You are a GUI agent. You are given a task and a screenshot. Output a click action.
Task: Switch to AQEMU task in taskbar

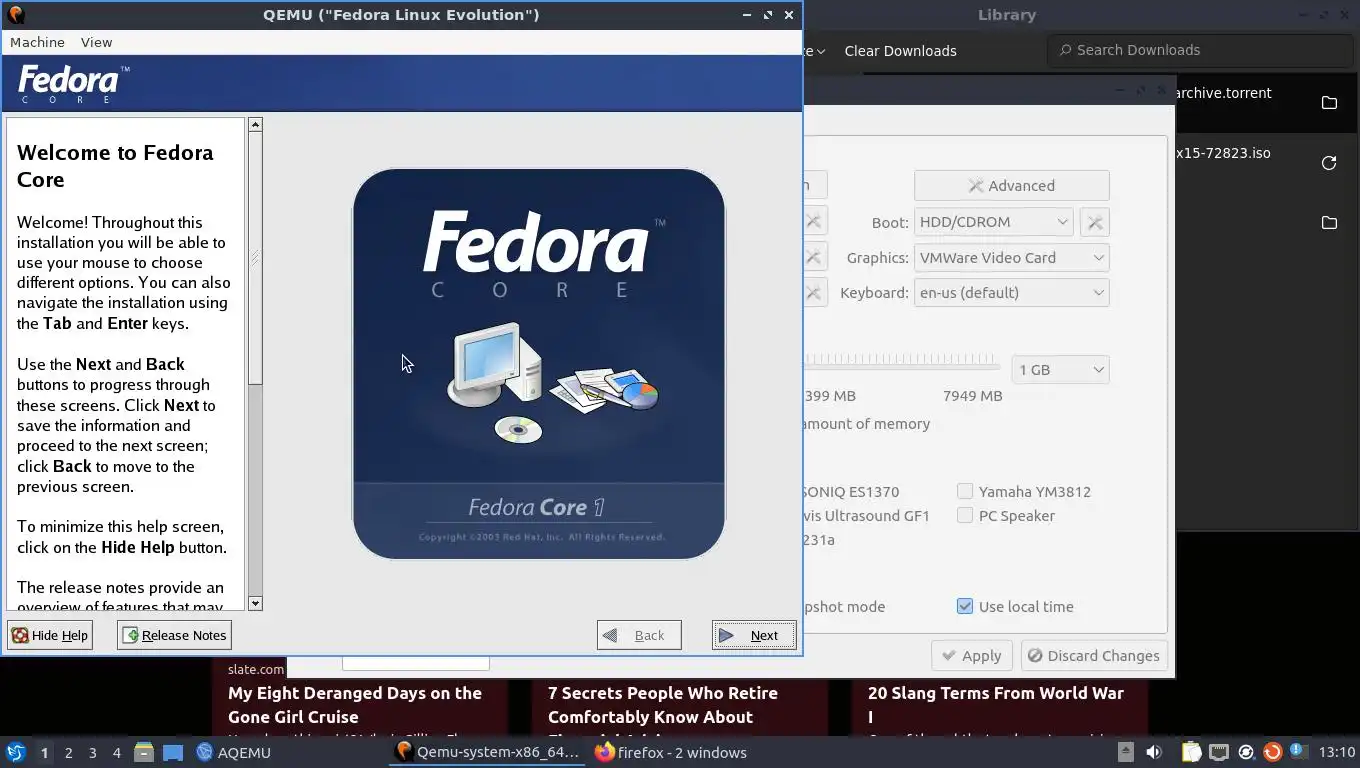(233, 752)
